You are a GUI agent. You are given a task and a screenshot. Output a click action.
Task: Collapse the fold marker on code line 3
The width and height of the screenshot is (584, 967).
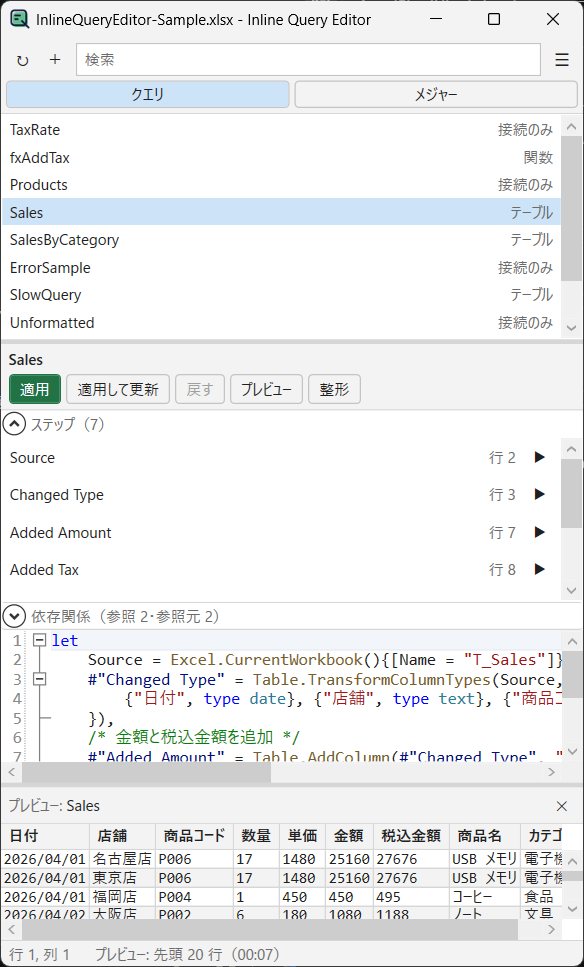(39, 679)
